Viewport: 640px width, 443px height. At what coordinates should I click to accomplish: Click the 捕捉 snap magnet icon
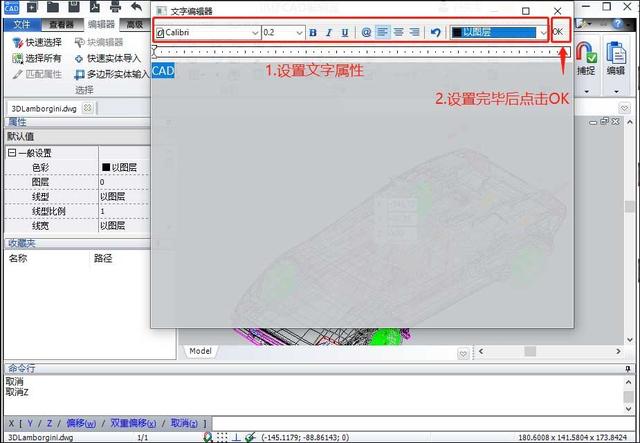[x=586, y=52]
